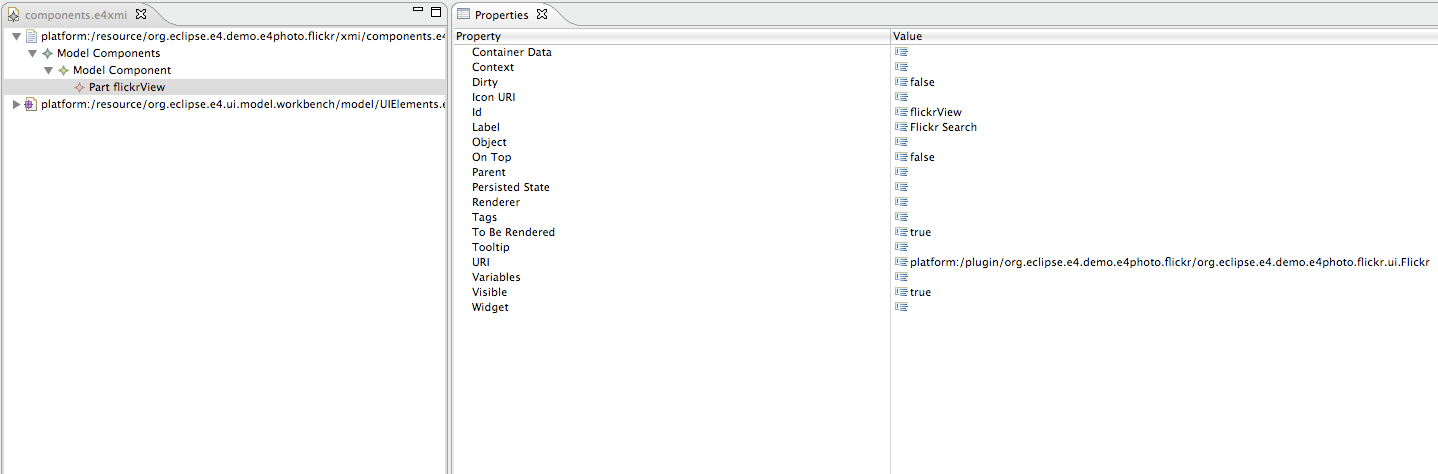Switch to the Properties tab

tap(500, 15)
